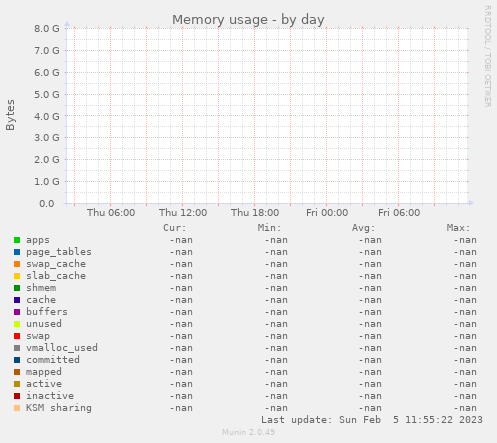Click the Avg: column header

click(363, 228)
